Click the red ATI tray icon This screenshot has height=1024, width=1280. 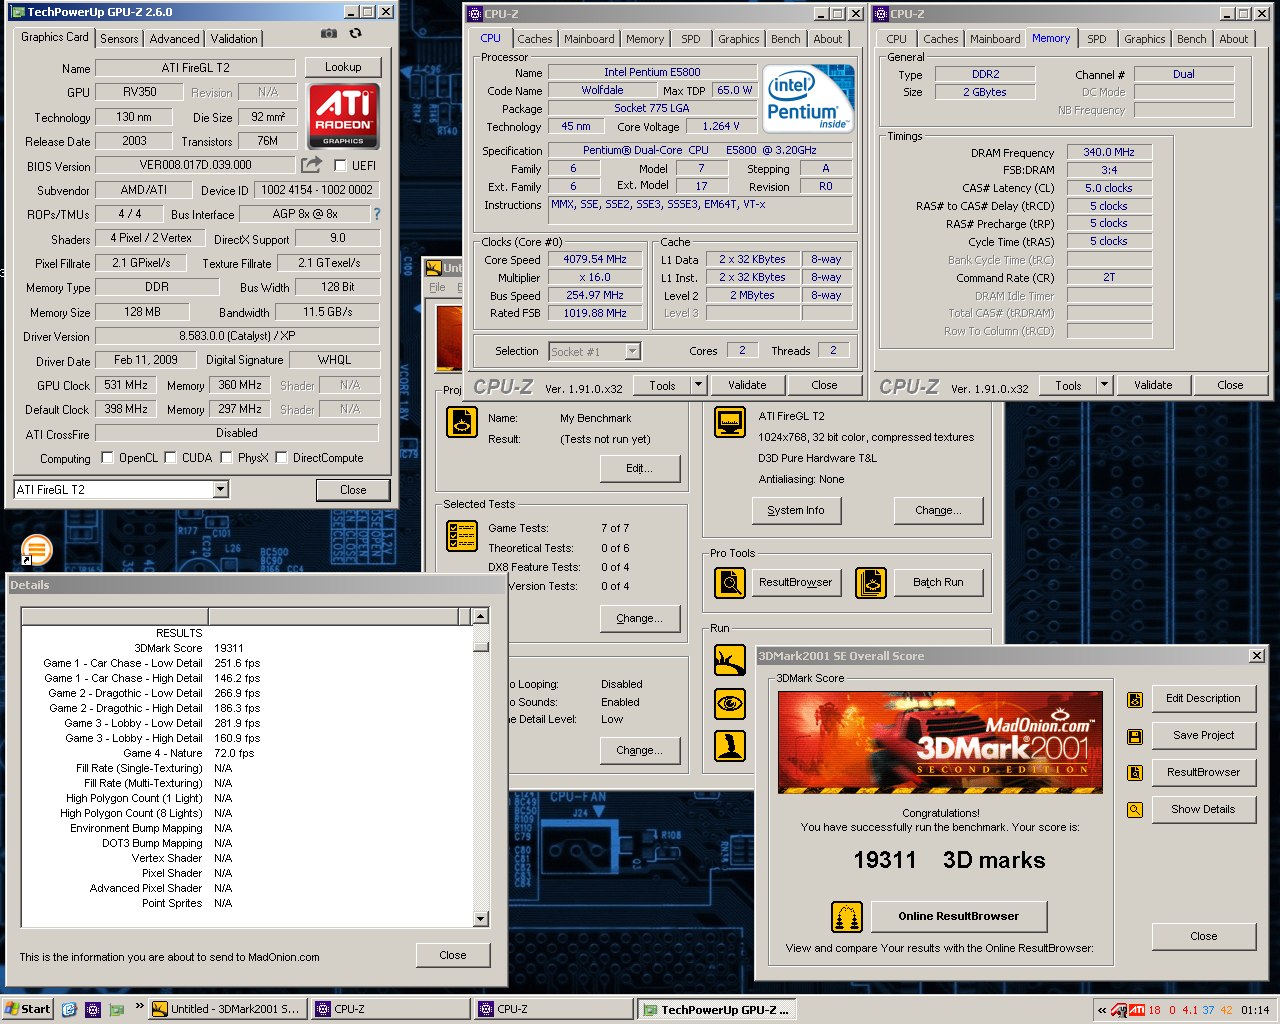tap(1137, 1010)
